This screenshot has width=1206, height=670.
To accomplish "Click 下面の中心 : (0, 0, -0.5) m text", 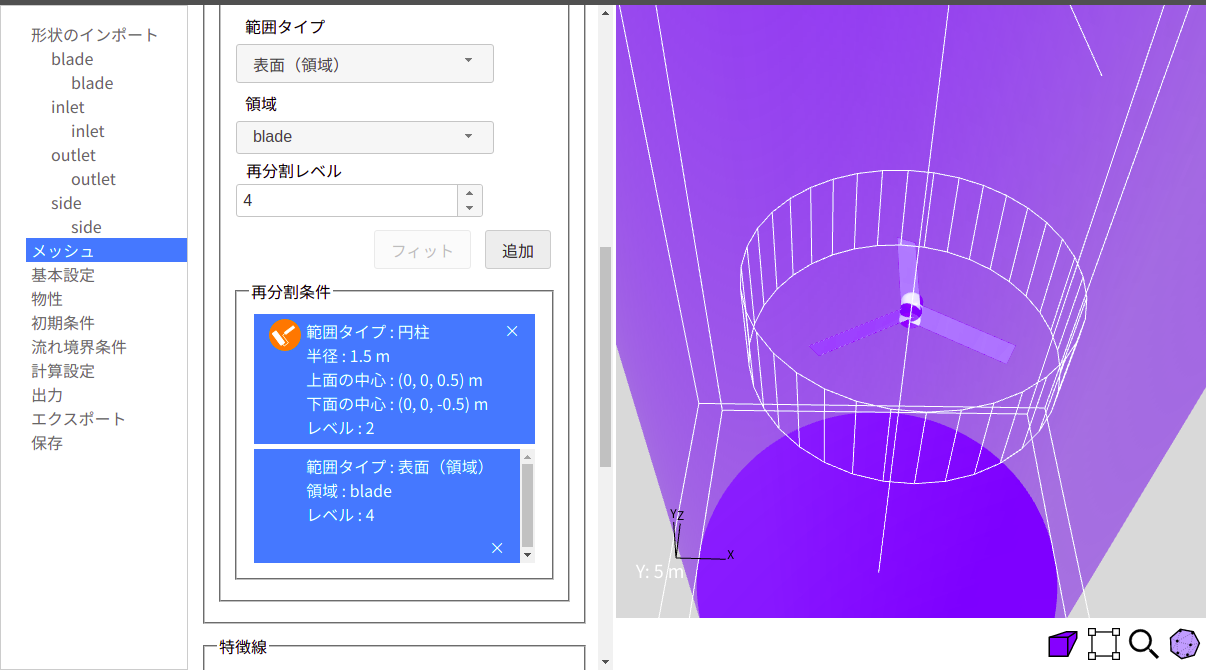I will (x=397, y=404).
